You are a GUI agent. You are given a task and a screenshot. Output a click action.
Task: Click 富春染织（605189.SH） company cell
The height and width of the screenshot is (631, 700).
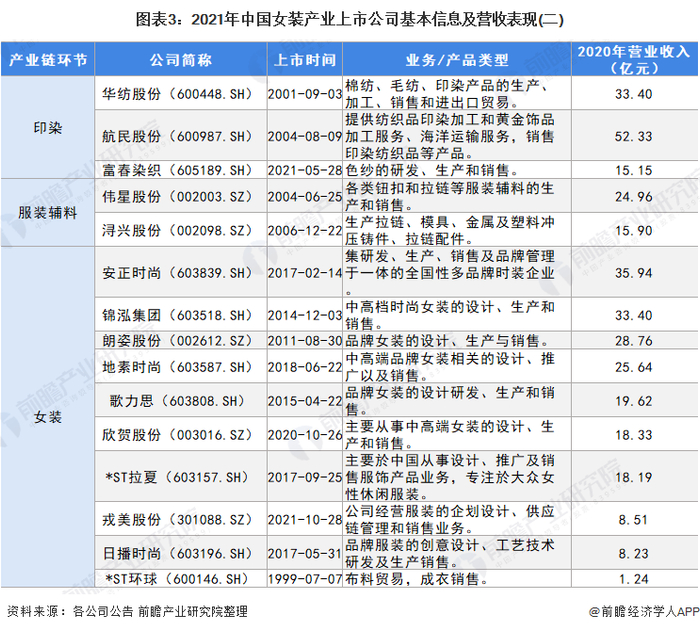180,170
